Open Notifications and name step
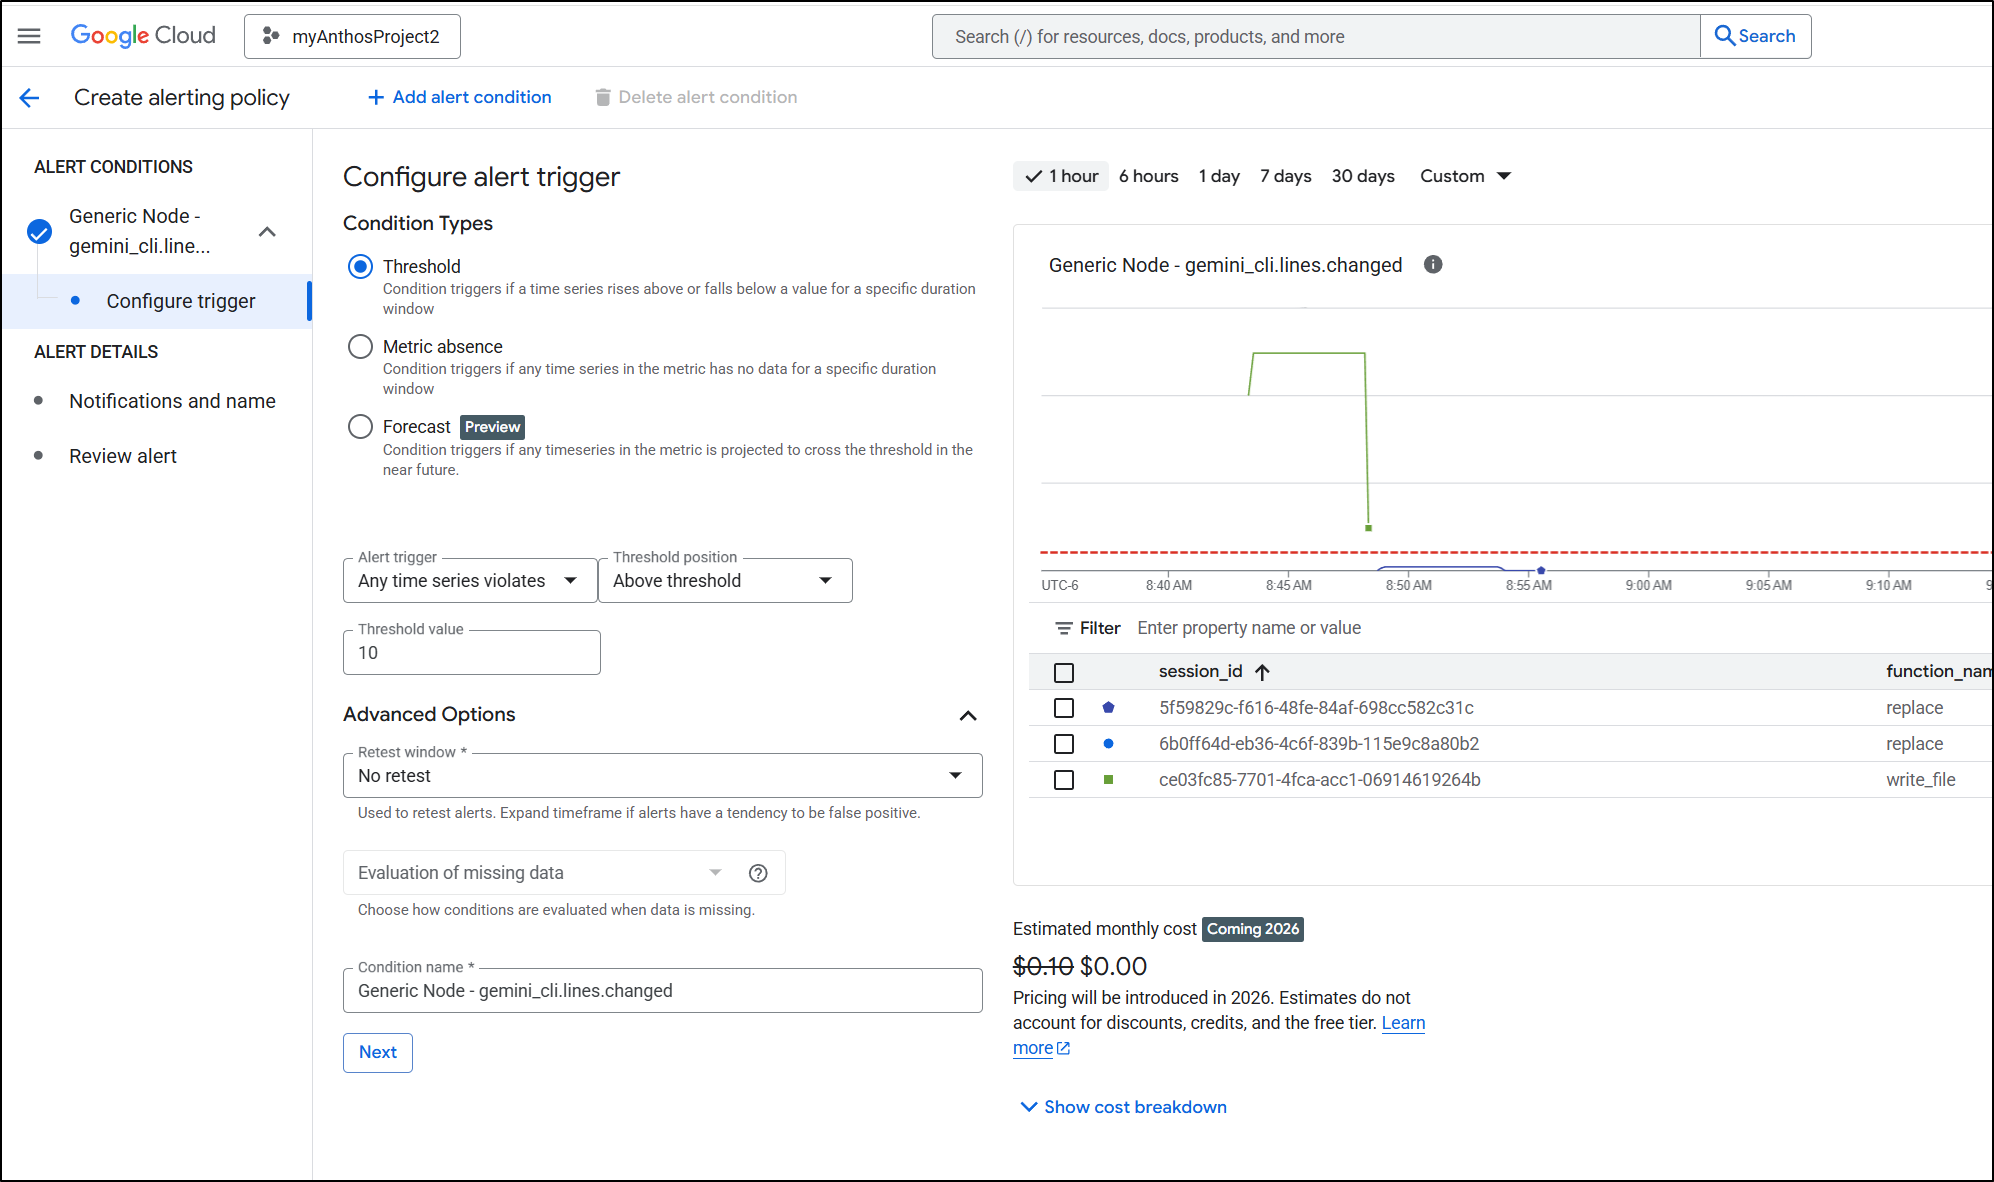Image resolution: width=1994 pixels, height=1182 pixels. 172,401
